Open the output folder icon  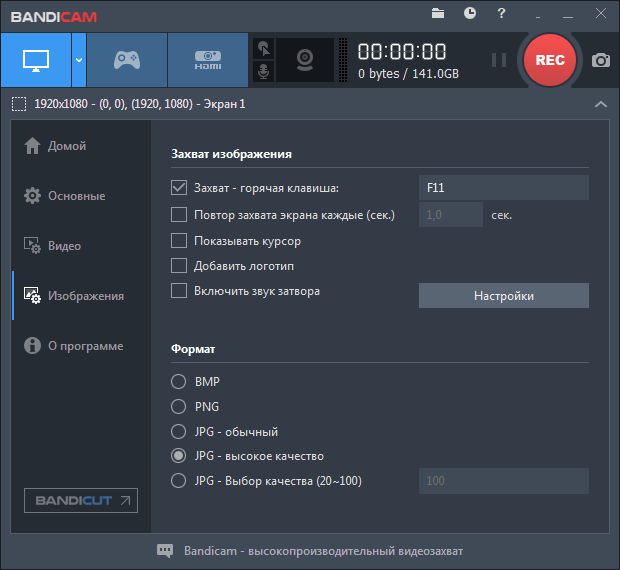(x=438, y=13)
